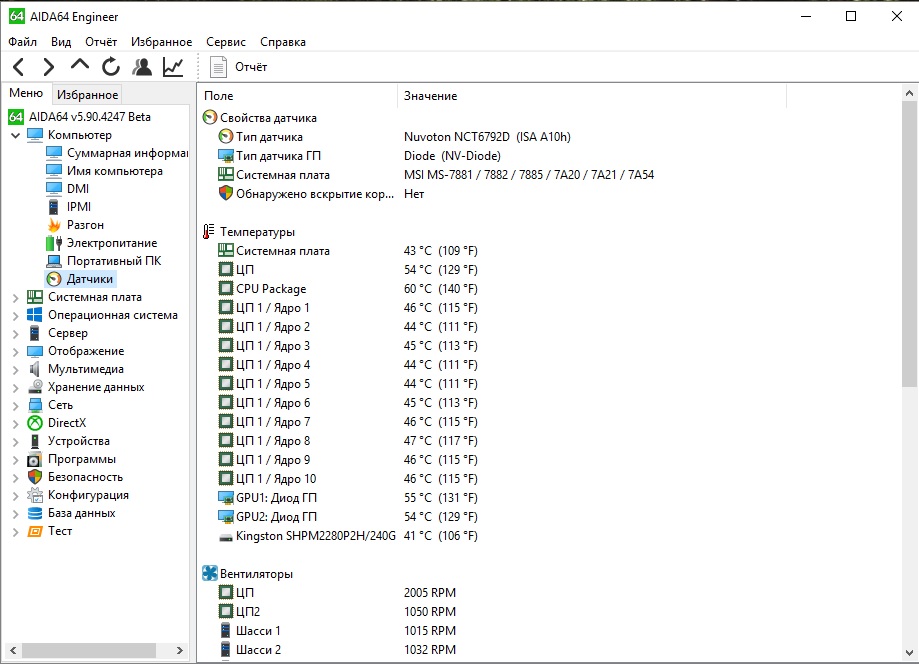Click the Вентиляторы fan icon
The image size is (919, 664).
209,573
